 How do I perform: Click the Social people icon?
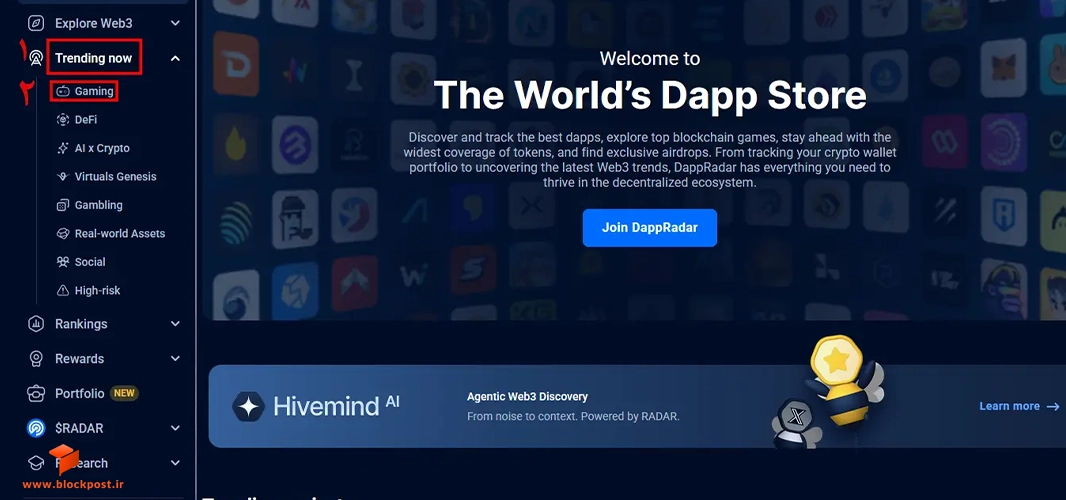(63, 262)
